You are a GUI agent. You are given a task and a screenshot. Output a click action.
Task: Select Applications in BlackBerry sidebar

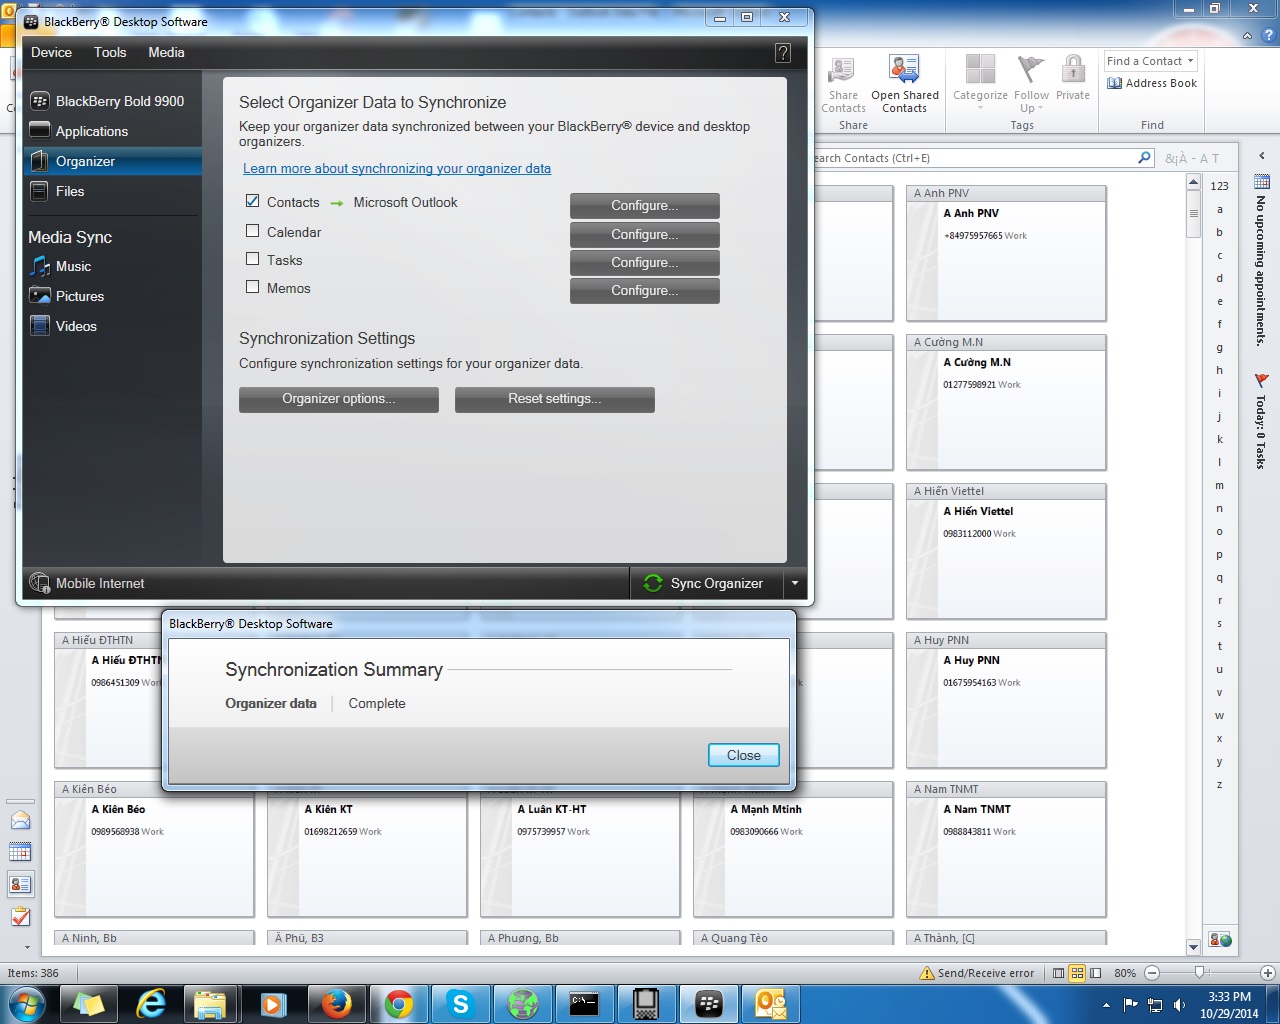pos(79,131)
